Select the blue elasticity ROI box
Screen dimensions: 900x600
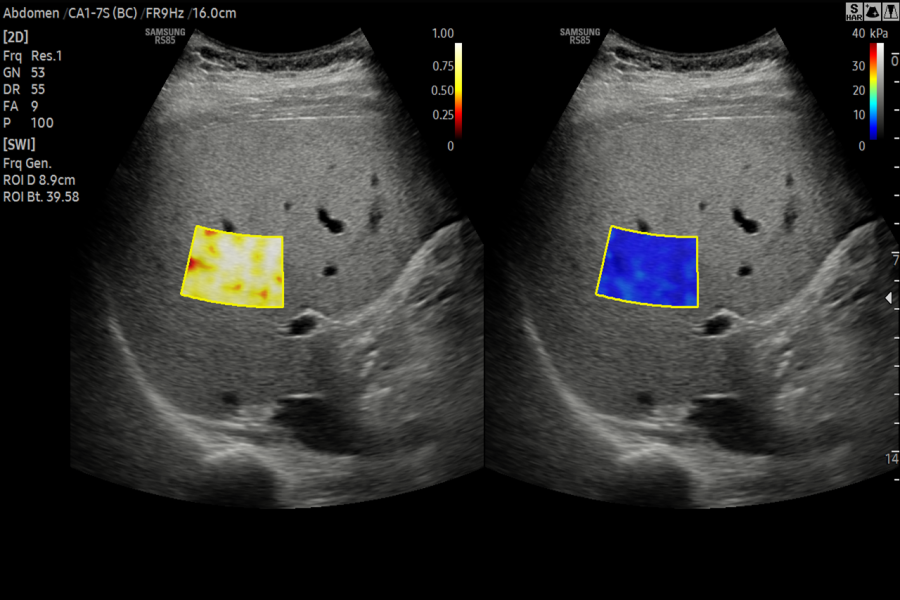pyautogui.click(x=651, y=267)
